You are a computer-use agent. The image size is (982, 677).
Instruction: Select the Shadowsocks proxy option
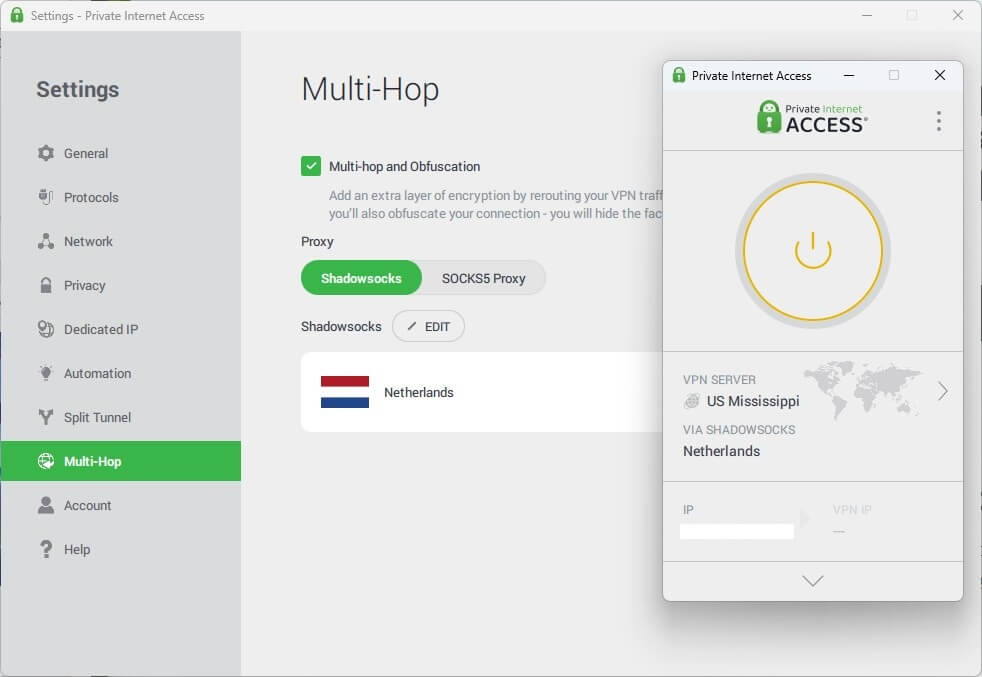pyautogui.click(x=361, y=278)
